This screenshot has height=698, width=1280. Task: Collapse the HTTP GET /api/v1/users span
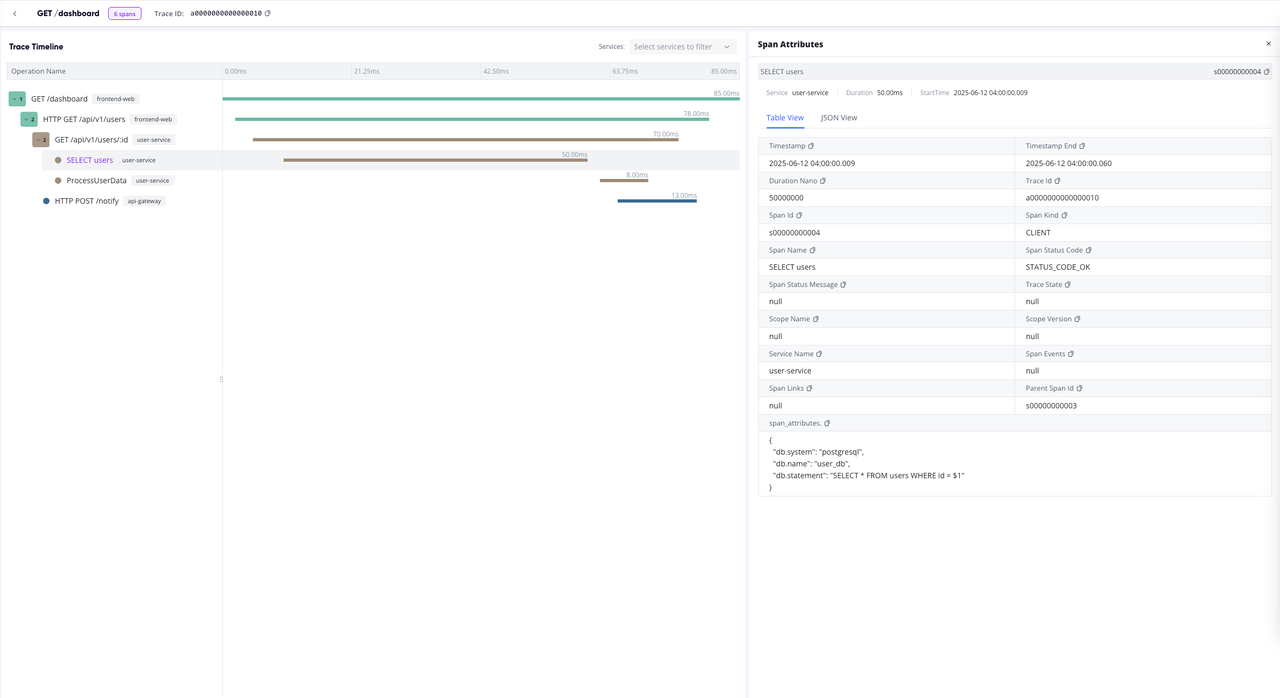(x=29, y=119)
